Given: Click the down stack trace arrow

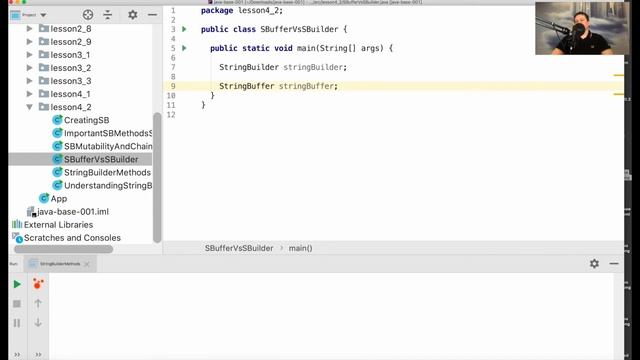Looking at the screenshot, I should (38, 322).
